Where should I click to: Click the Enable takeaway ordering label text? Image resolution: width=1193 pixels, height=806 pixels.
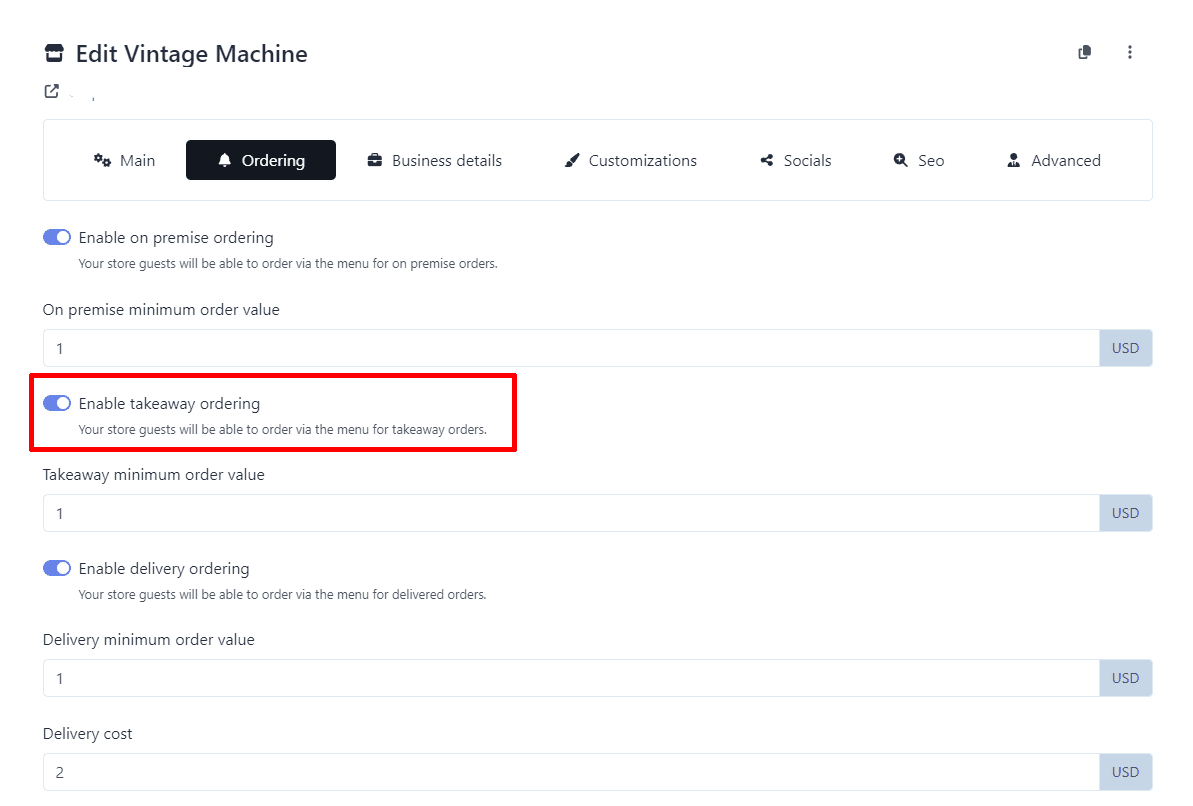click(x=169, y=404)
